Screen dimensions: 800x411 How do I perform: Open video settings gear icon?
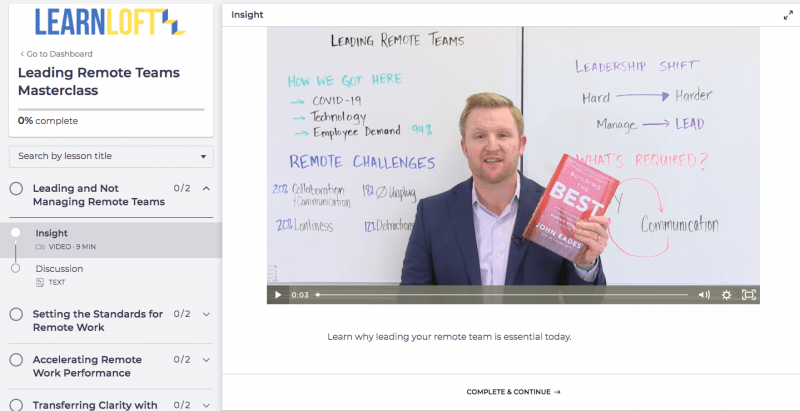[x=727, y=295]
